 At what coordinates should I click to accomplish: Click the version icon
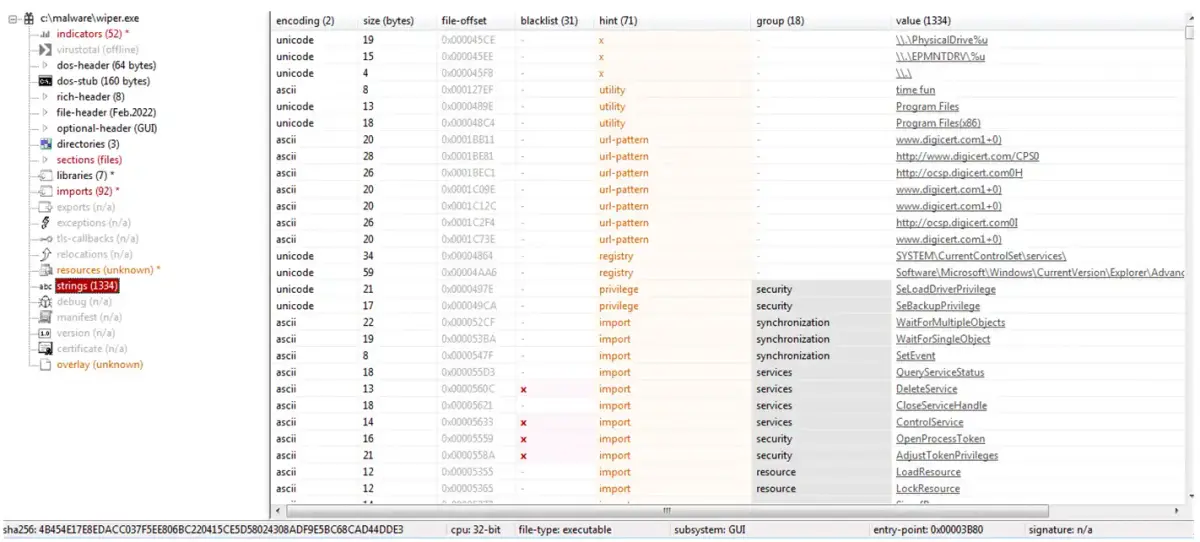point(45,333)
